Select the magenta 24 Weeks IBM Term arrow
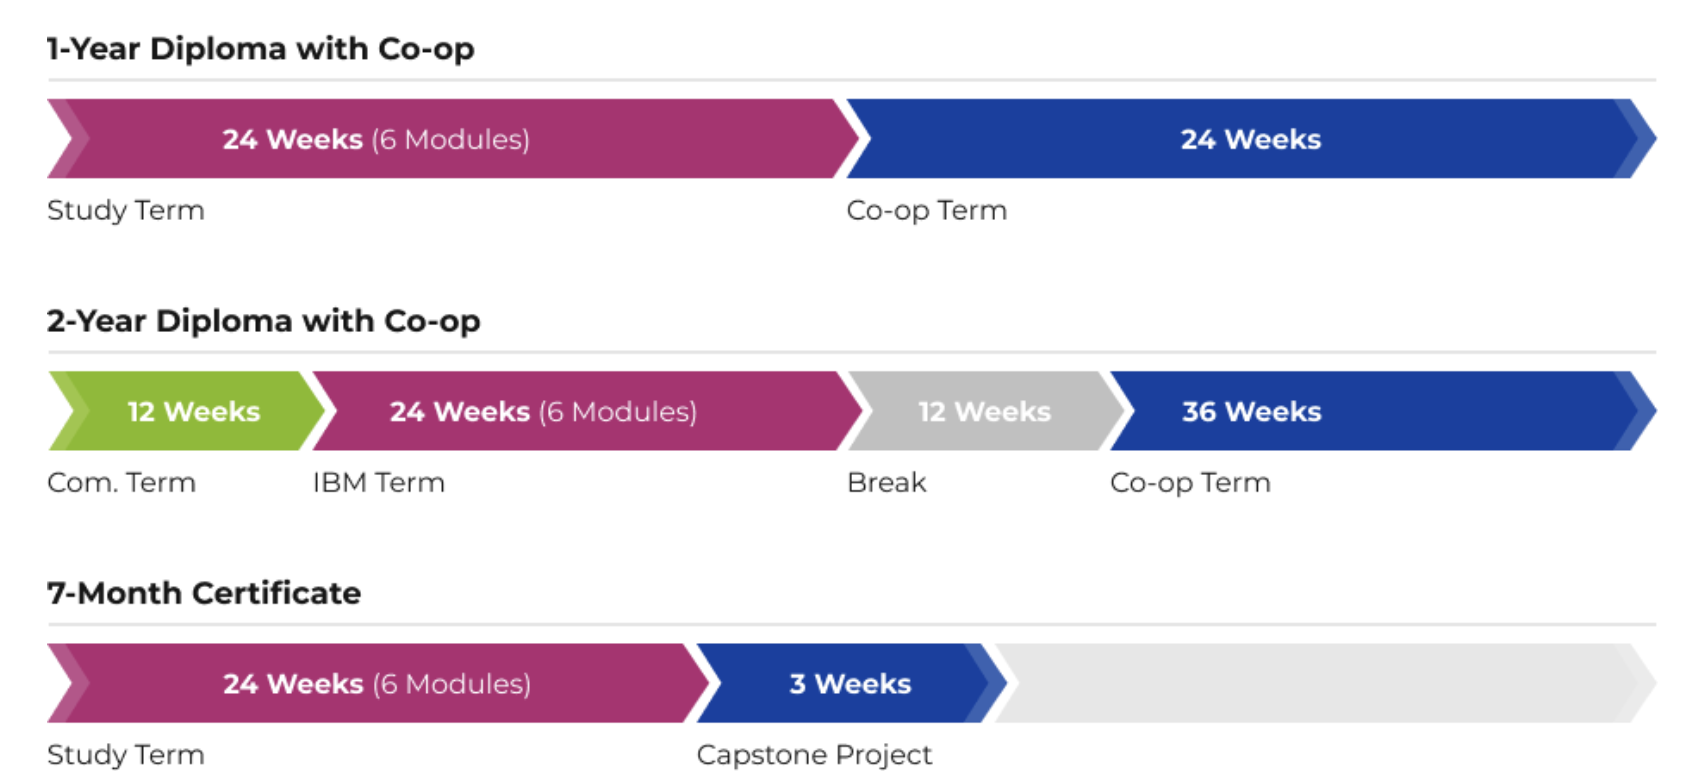1694x782 pixels. (x=587, y=411)
